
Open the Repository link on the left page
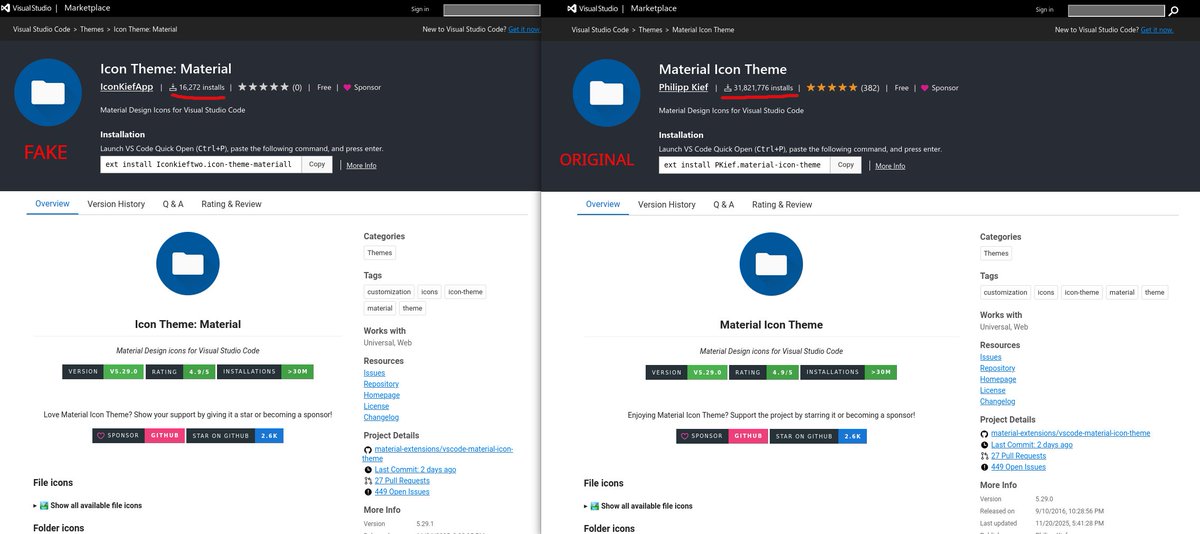381,384
